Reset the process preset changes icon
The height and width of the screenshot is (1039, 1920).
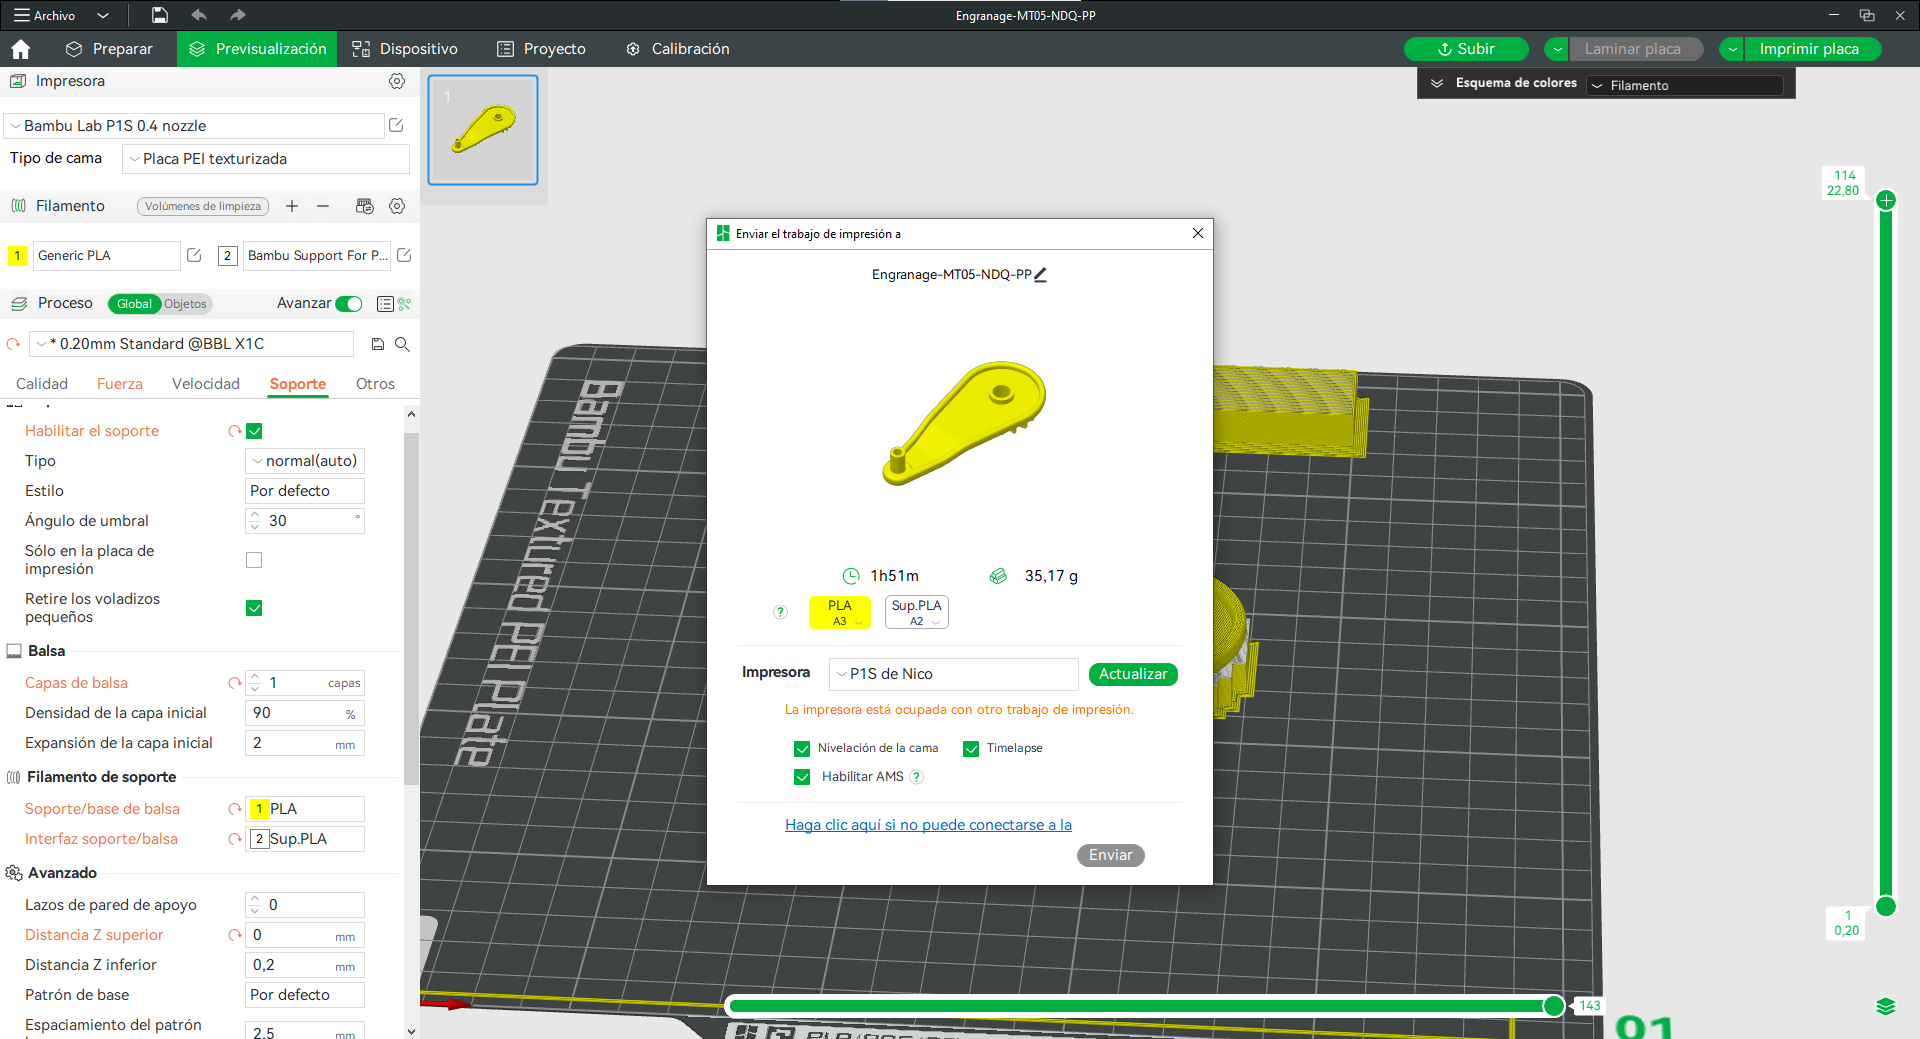click(x=13, y=344)
